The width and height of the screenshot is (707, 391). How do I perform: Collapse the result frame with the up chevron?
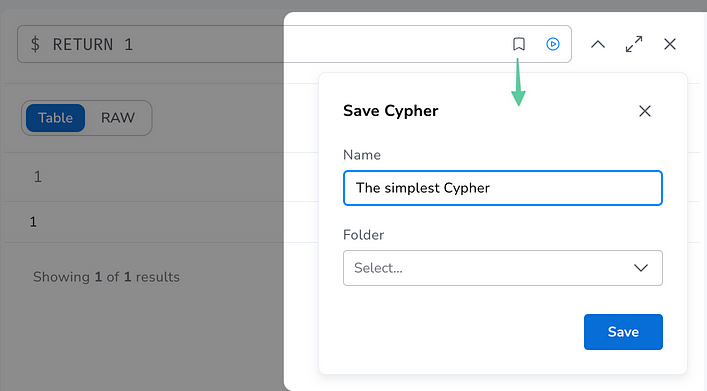[x=598, y=44]
